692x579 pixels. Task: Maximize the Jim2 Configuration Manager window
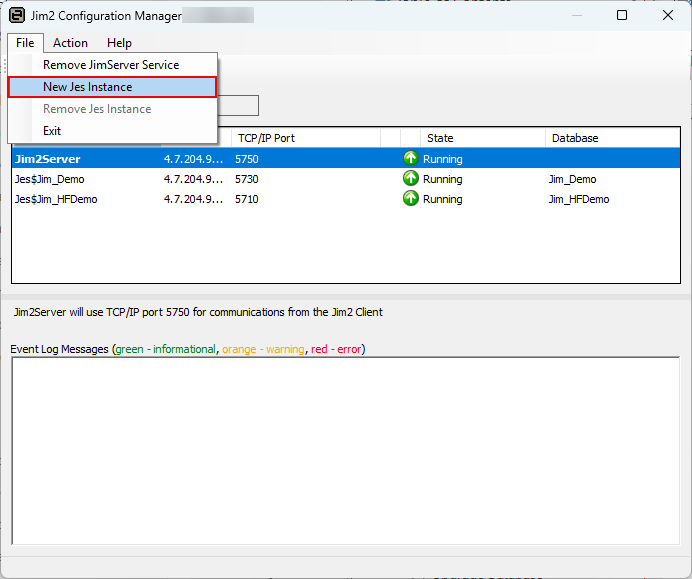click(x=622, y=15)
